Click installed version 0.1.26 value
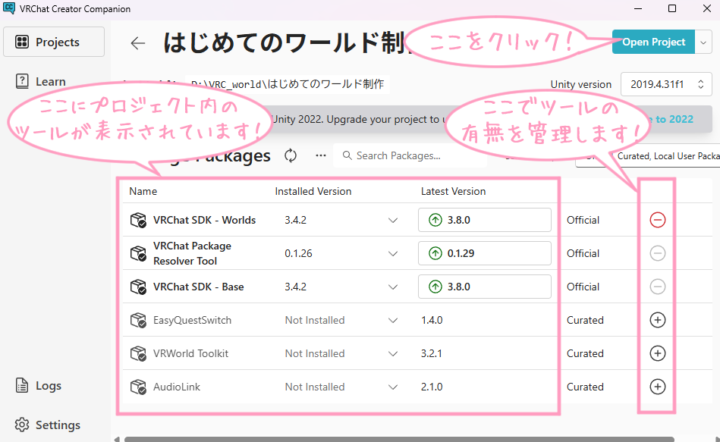This screenshot has width=720, height=442. [x=298, y=253]
